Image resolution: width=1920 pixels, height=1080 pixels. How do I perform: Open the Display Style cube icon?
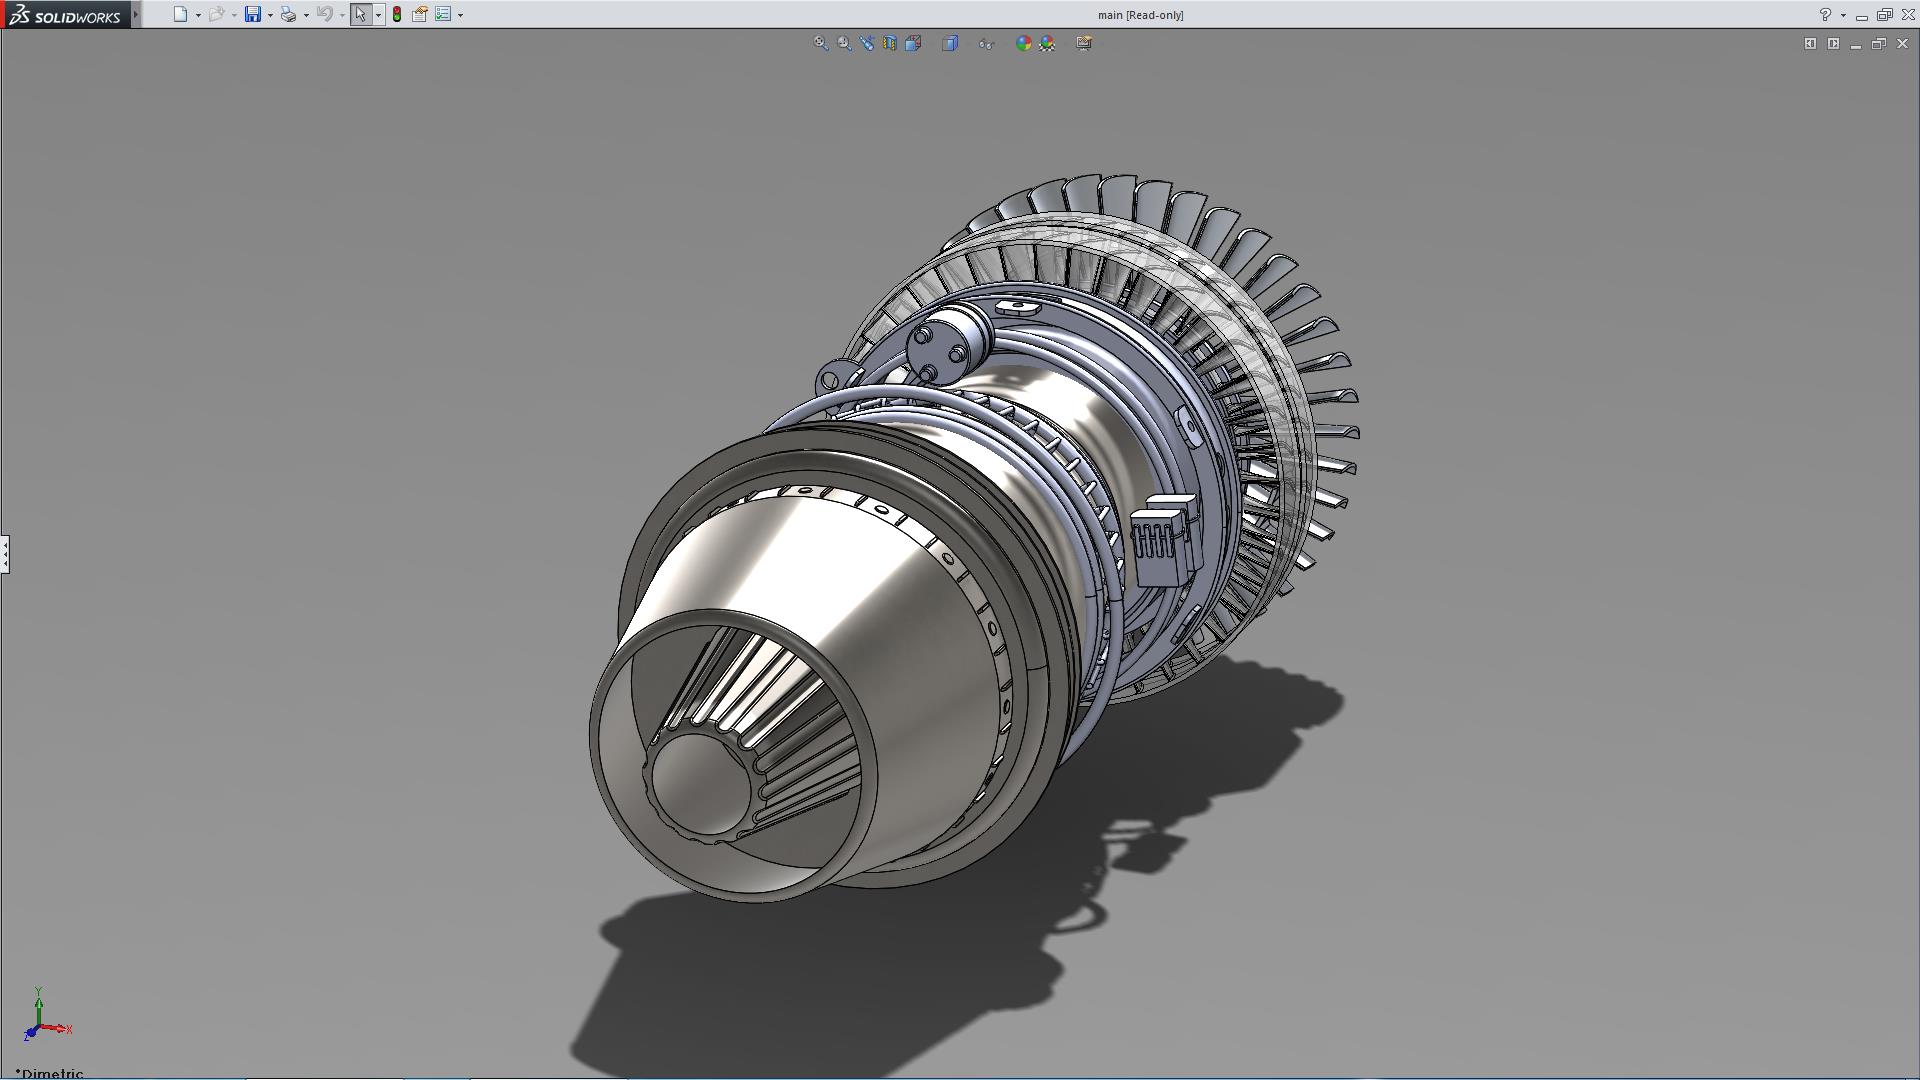pyautogui.click(x=950, y=43)
